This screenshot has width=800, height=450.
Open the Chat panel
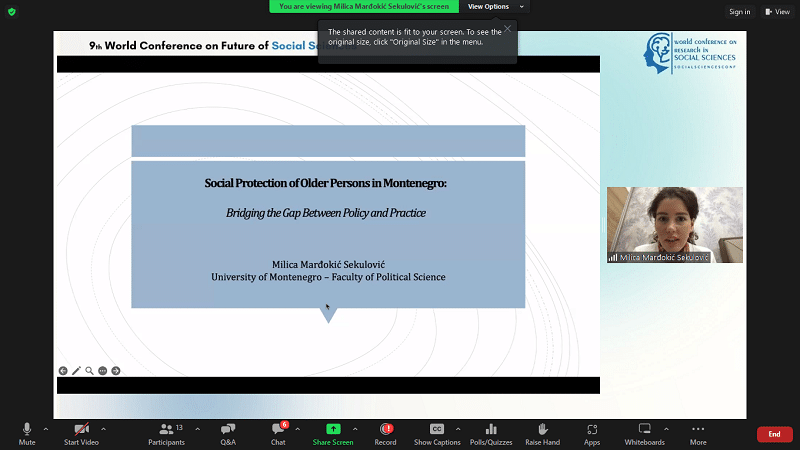pos(278,432)
